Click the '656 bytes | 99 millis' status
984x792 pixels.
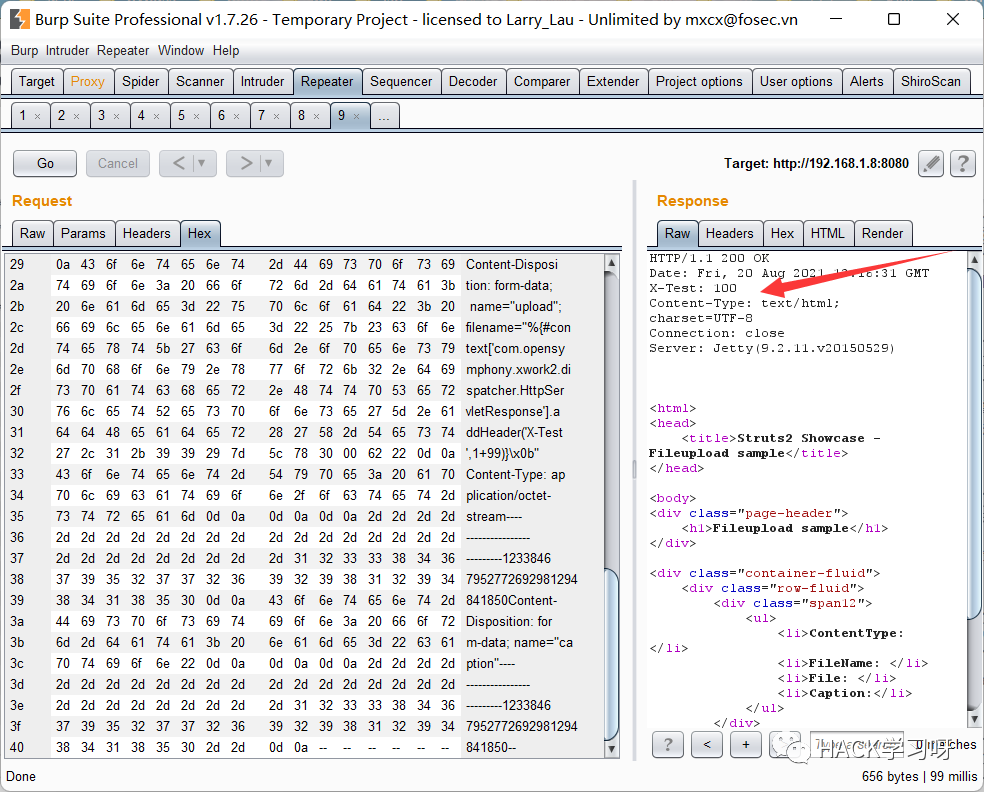(919, 776)
